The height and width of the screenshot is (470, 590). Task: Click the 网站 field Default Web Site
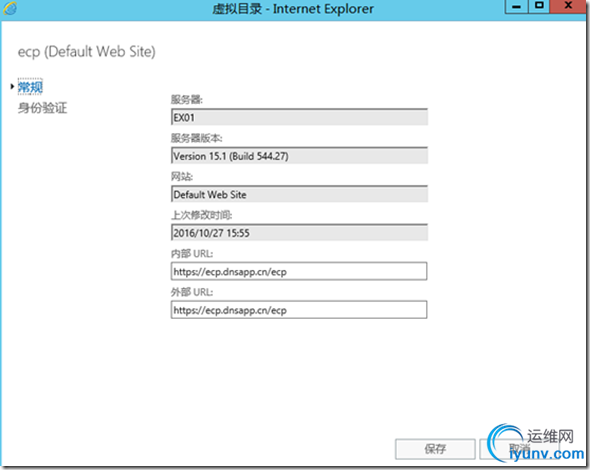click(x=299, y=194)
